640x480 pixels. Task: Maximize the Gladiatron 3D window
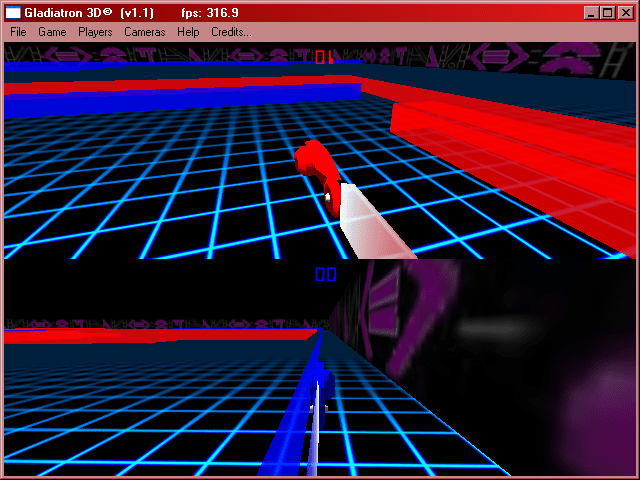click(x=607, y=13)
